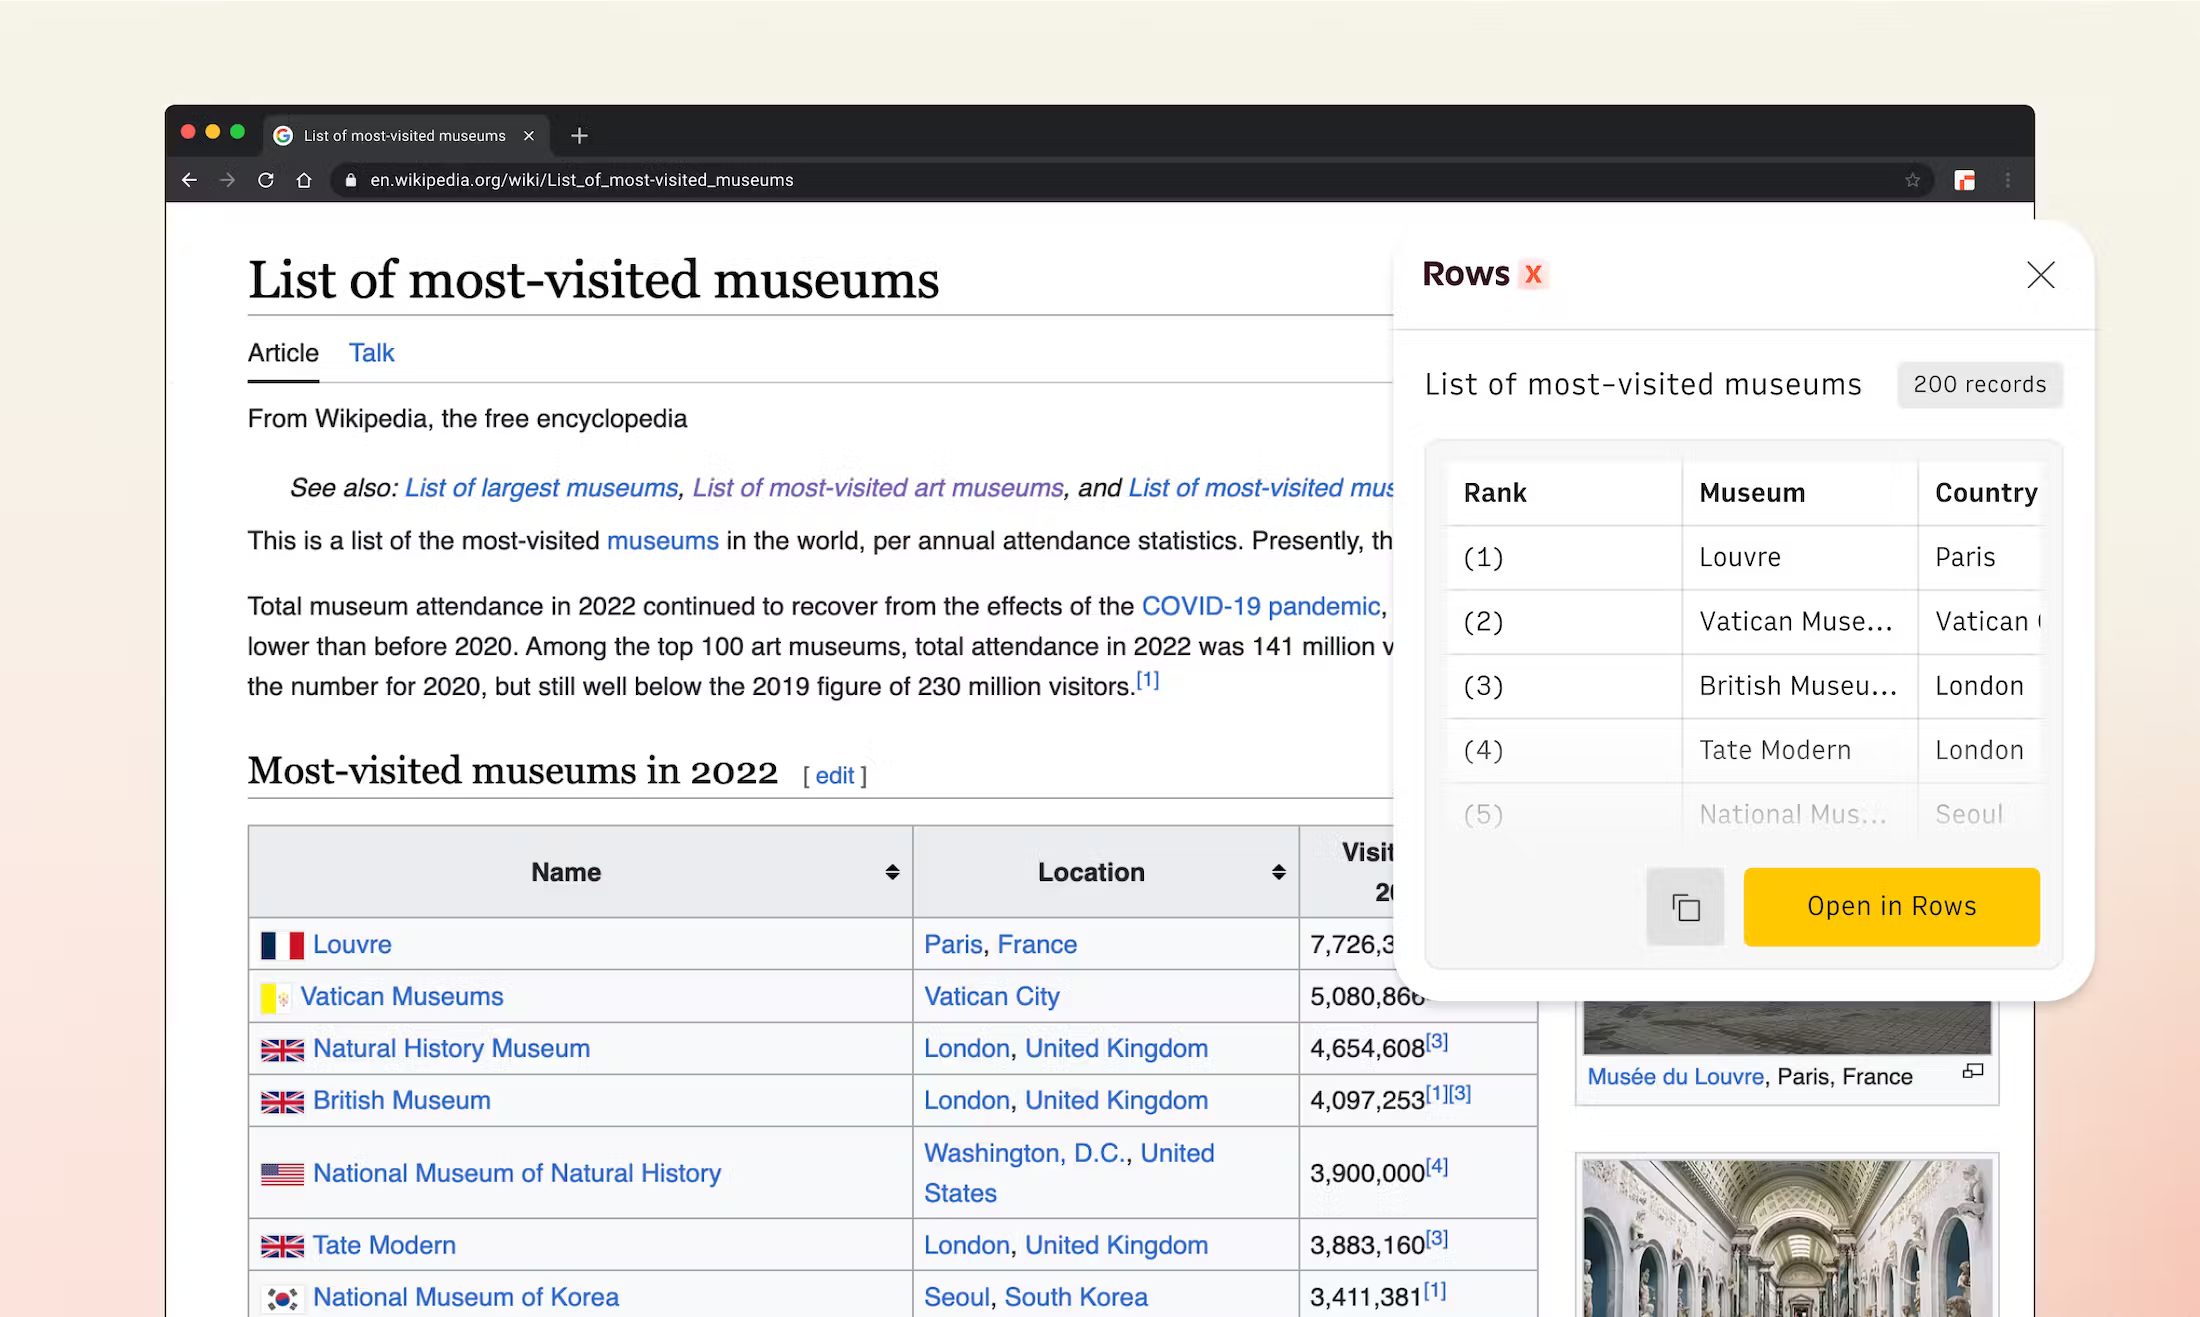Switch to the Talk tab
The height and width of the screenshot is (1317, 2200).
(x=371, y=353)
